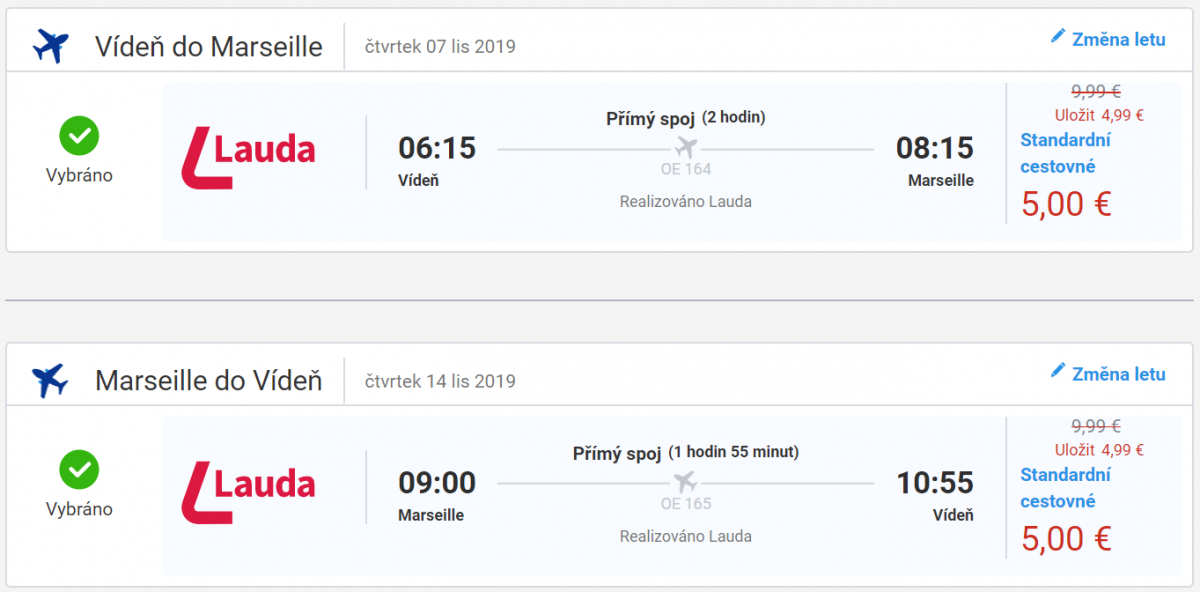The height and width of the screenshot is (592, 1200).
Task: Toggle the green Vybráno checkmark for the outbound flight
Action: (x=79, y=134)
